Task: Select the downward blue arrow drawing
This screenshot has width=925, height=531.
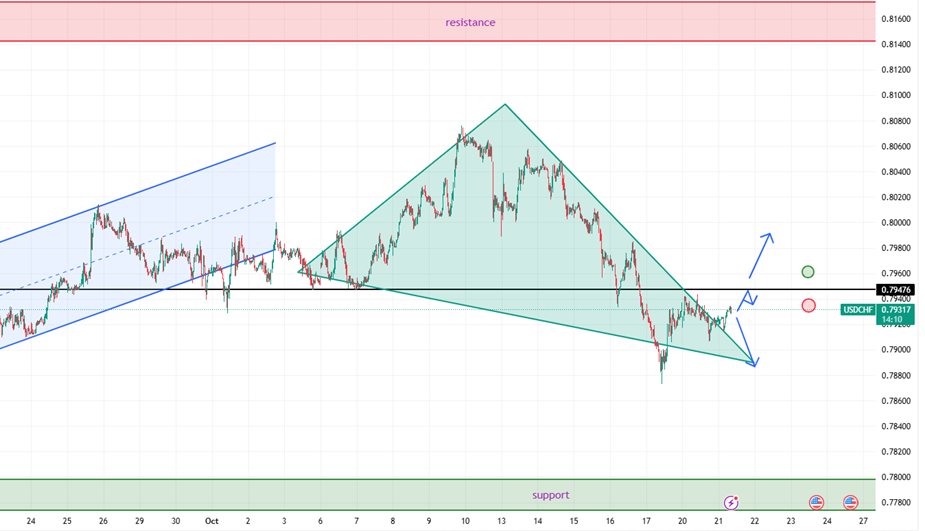Action: pos(745,342)
